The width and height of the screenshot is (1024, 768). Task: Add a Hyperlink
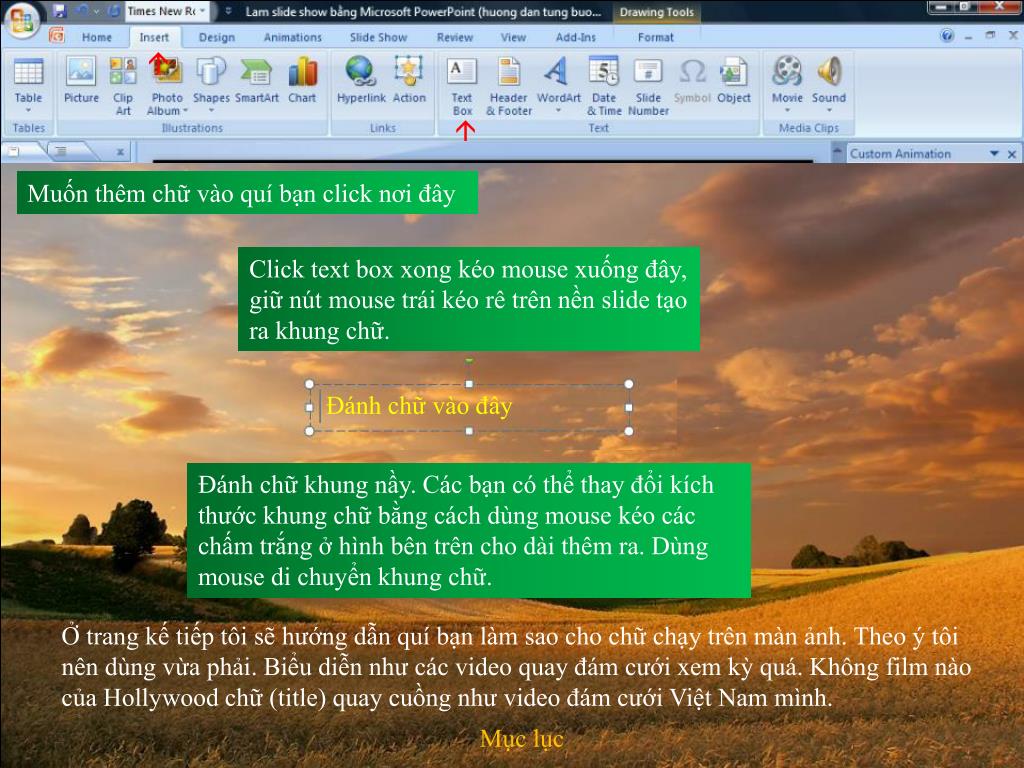[x=361, y=80]
